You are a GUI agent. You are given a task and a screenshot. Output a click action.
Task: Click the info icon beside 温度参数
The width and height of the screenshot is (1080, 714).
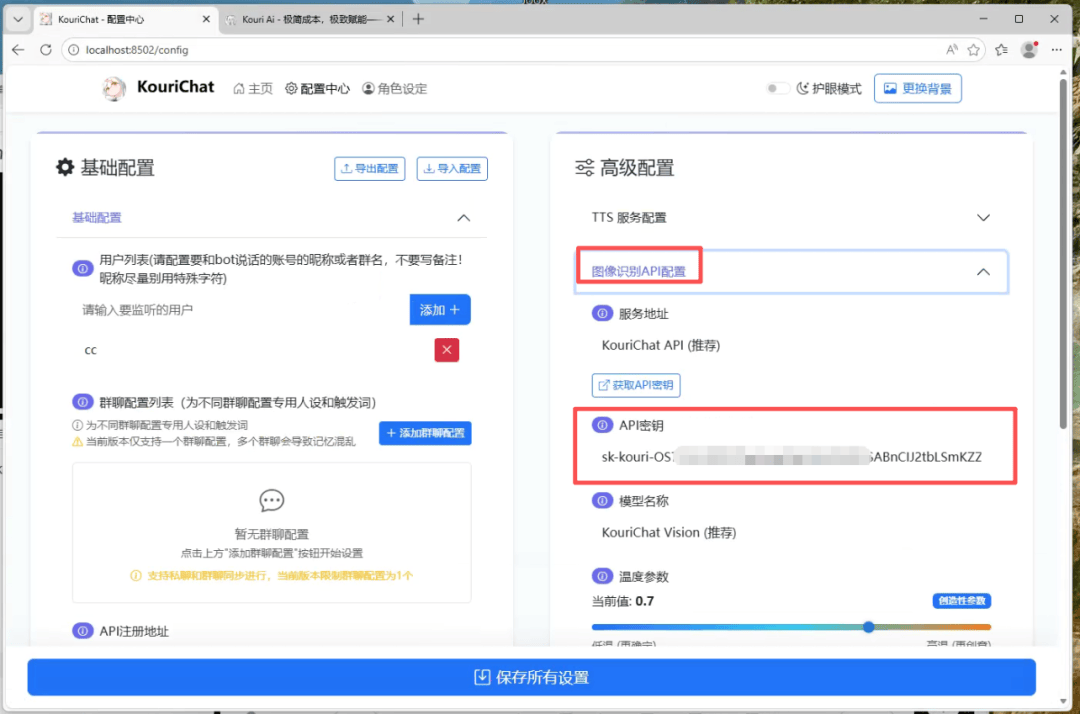602,576
